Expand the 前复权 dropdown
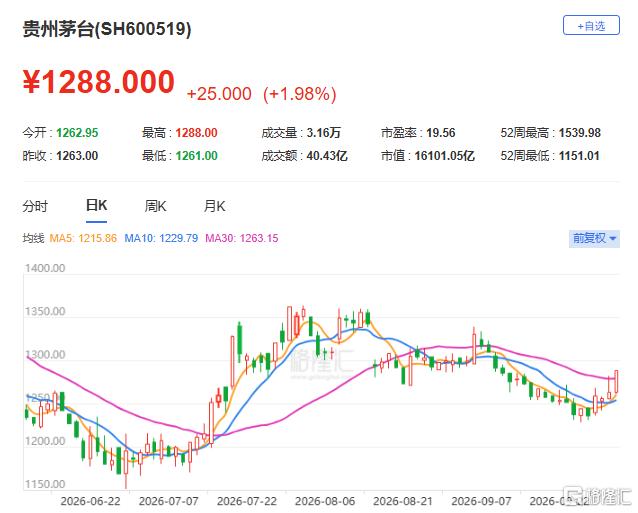638x513 pixels. coord(594,238)
